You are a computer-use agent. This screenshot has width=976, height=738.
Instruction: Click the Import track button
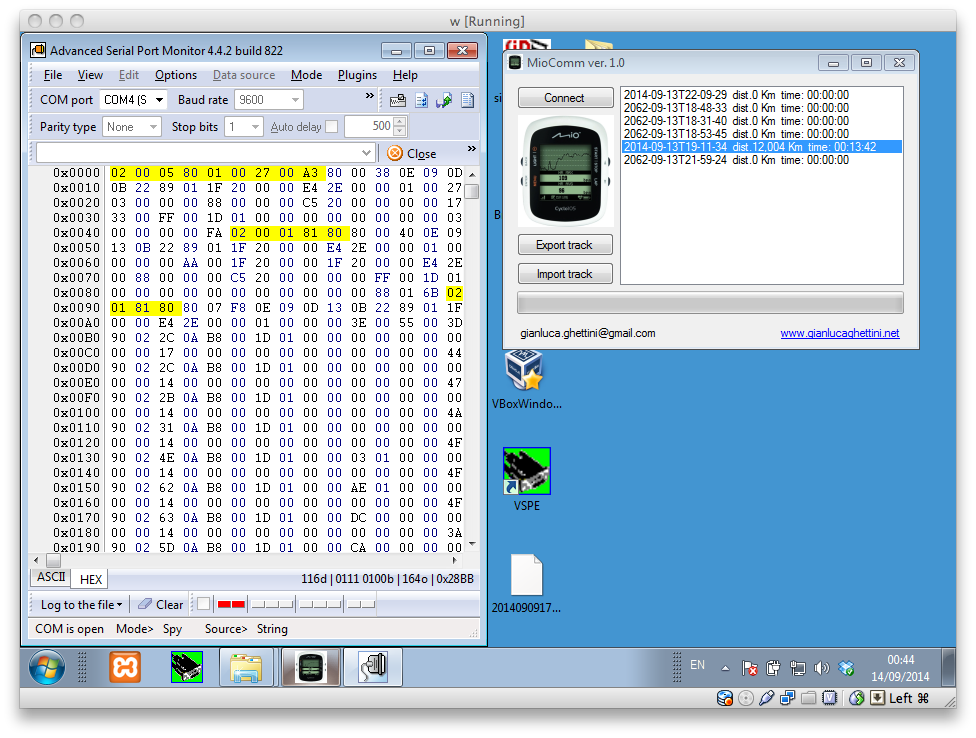[x=565, y=274]
